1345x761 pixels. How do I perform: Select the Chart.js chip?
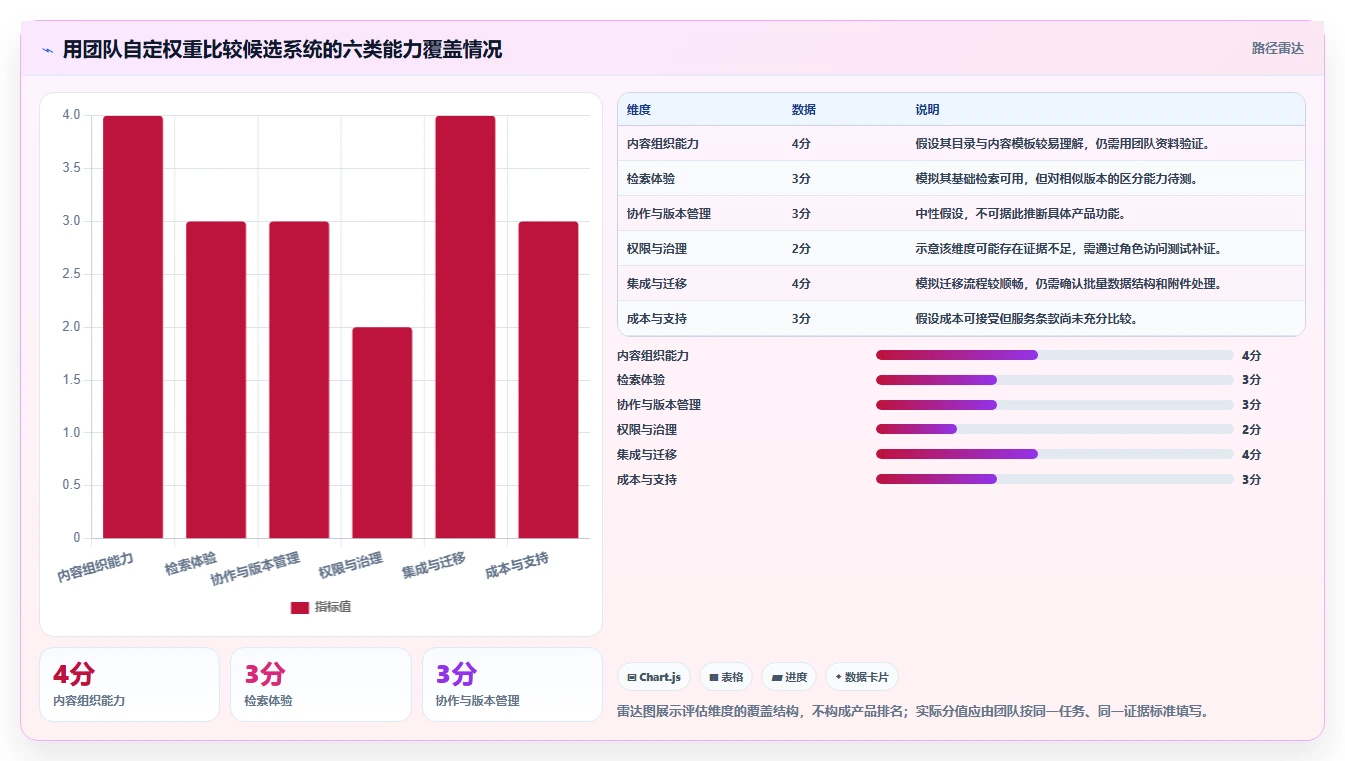coord(654,677)
